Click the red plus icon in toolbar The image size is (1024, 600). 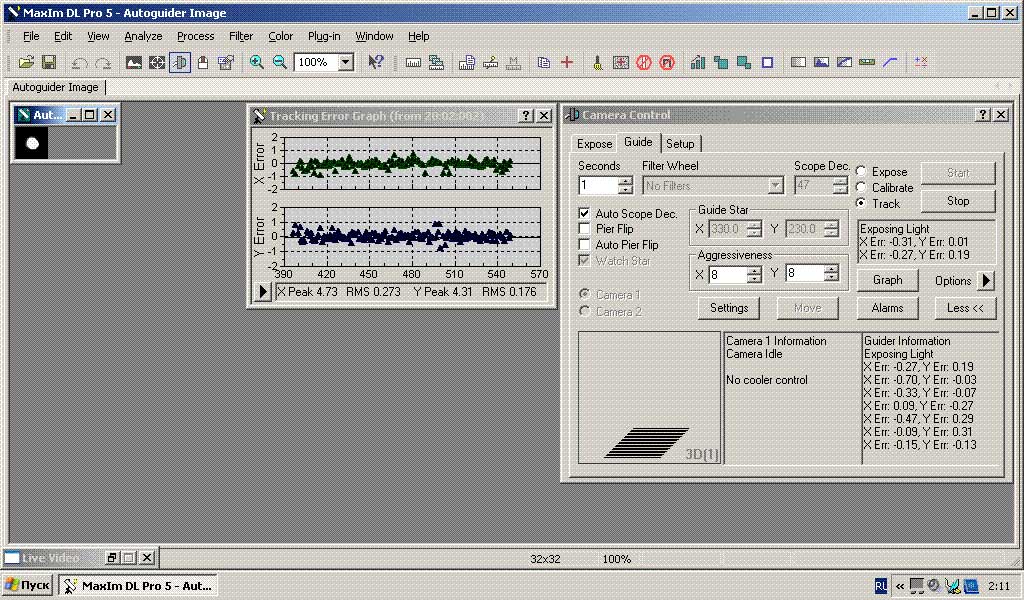[x=567, y=62]
